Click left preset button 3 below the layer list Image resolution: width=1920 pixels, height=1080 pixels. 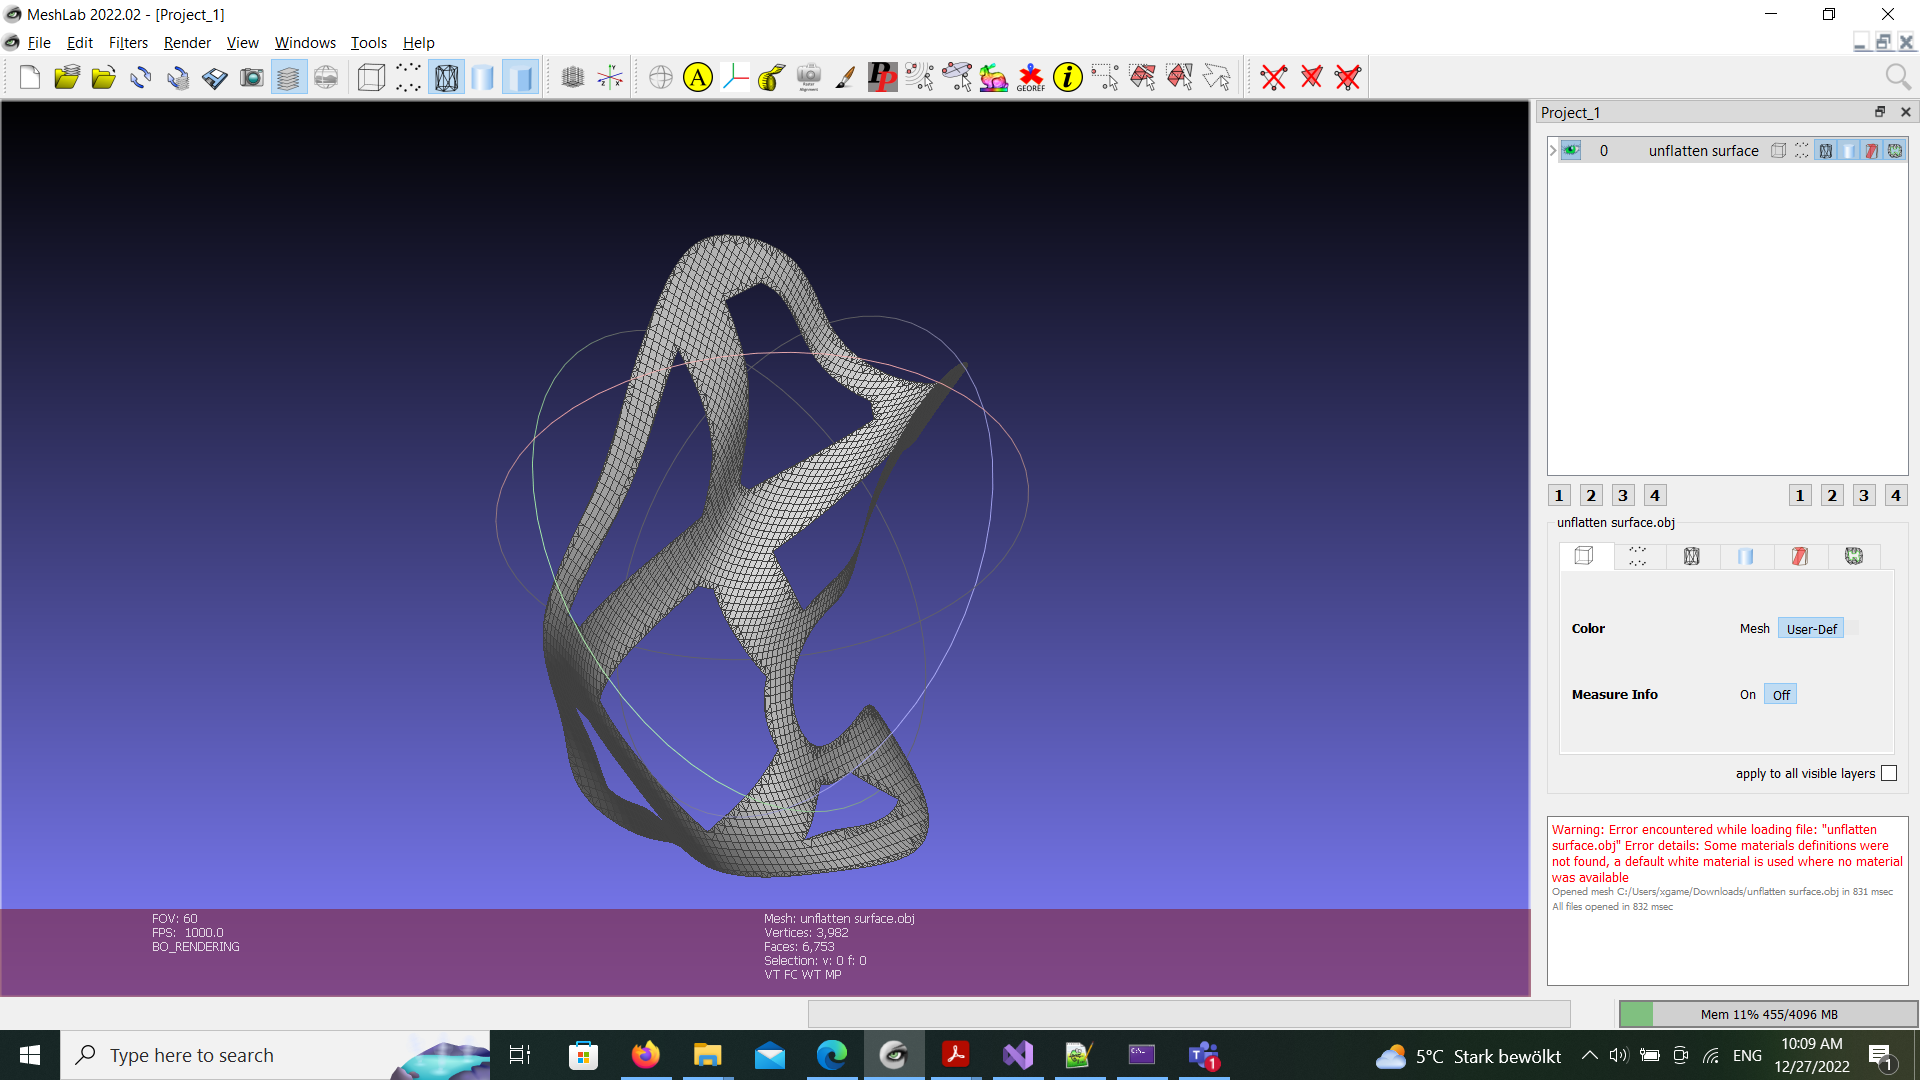point(1623,495)
